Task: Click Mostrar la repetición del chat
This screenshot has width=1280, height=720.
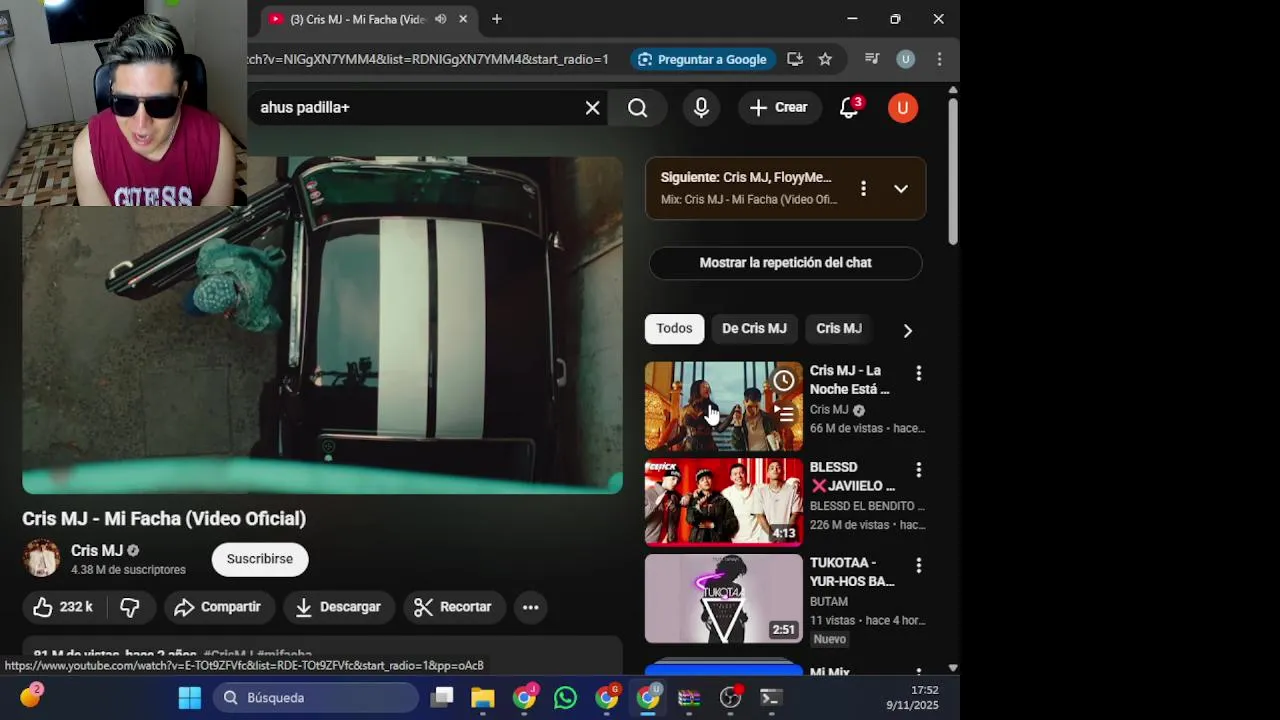Action: coord(785,263)
